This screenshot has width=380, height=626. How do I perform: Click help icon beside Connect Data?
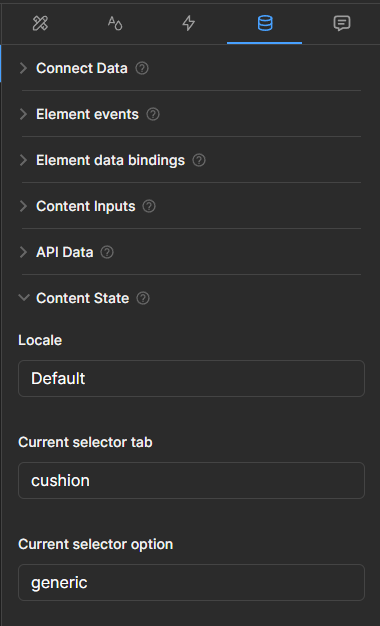(x=142, y=68)
